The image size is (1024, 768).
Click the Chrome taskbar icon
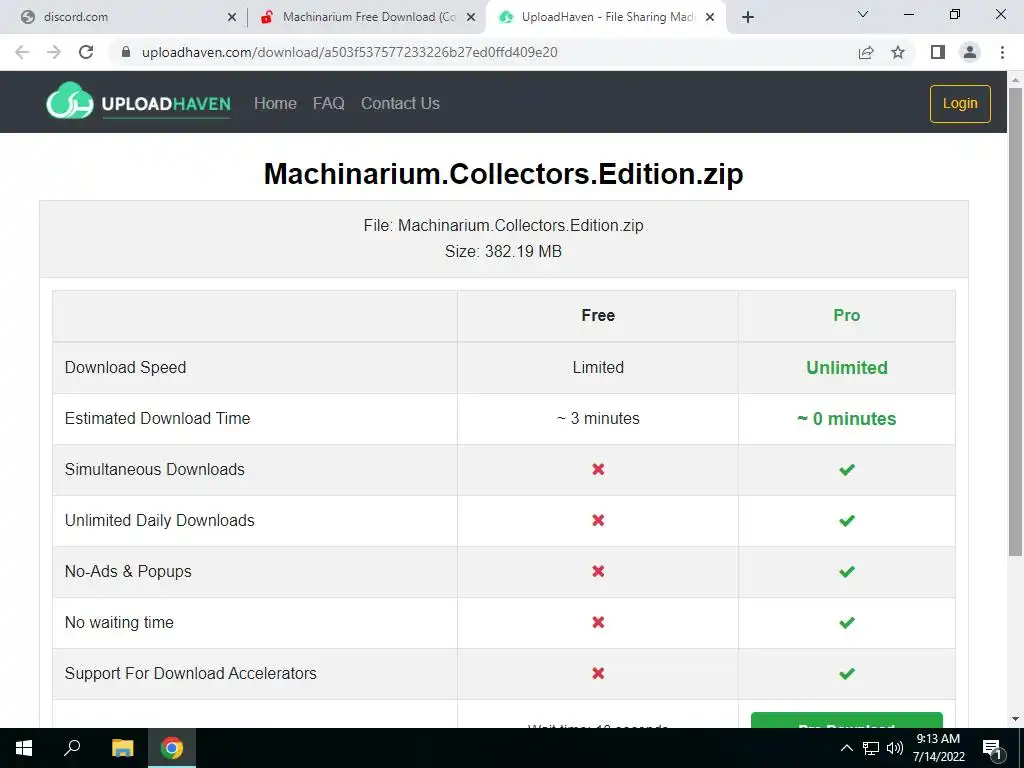172,748
